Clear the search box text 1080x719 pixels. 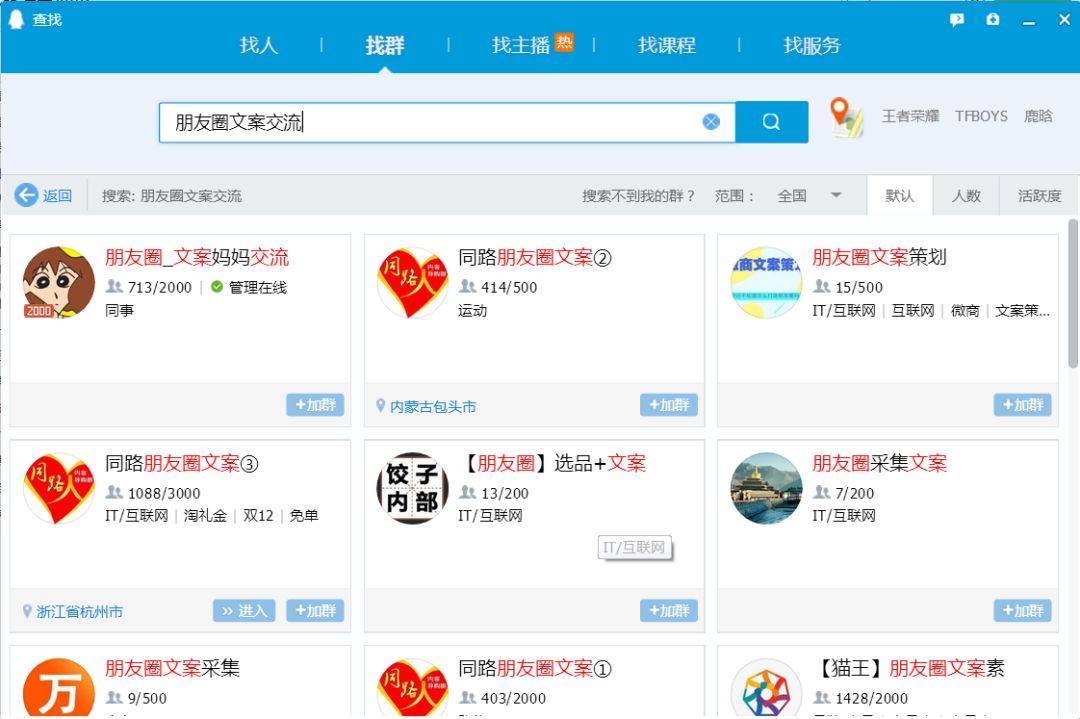(712, 122)
